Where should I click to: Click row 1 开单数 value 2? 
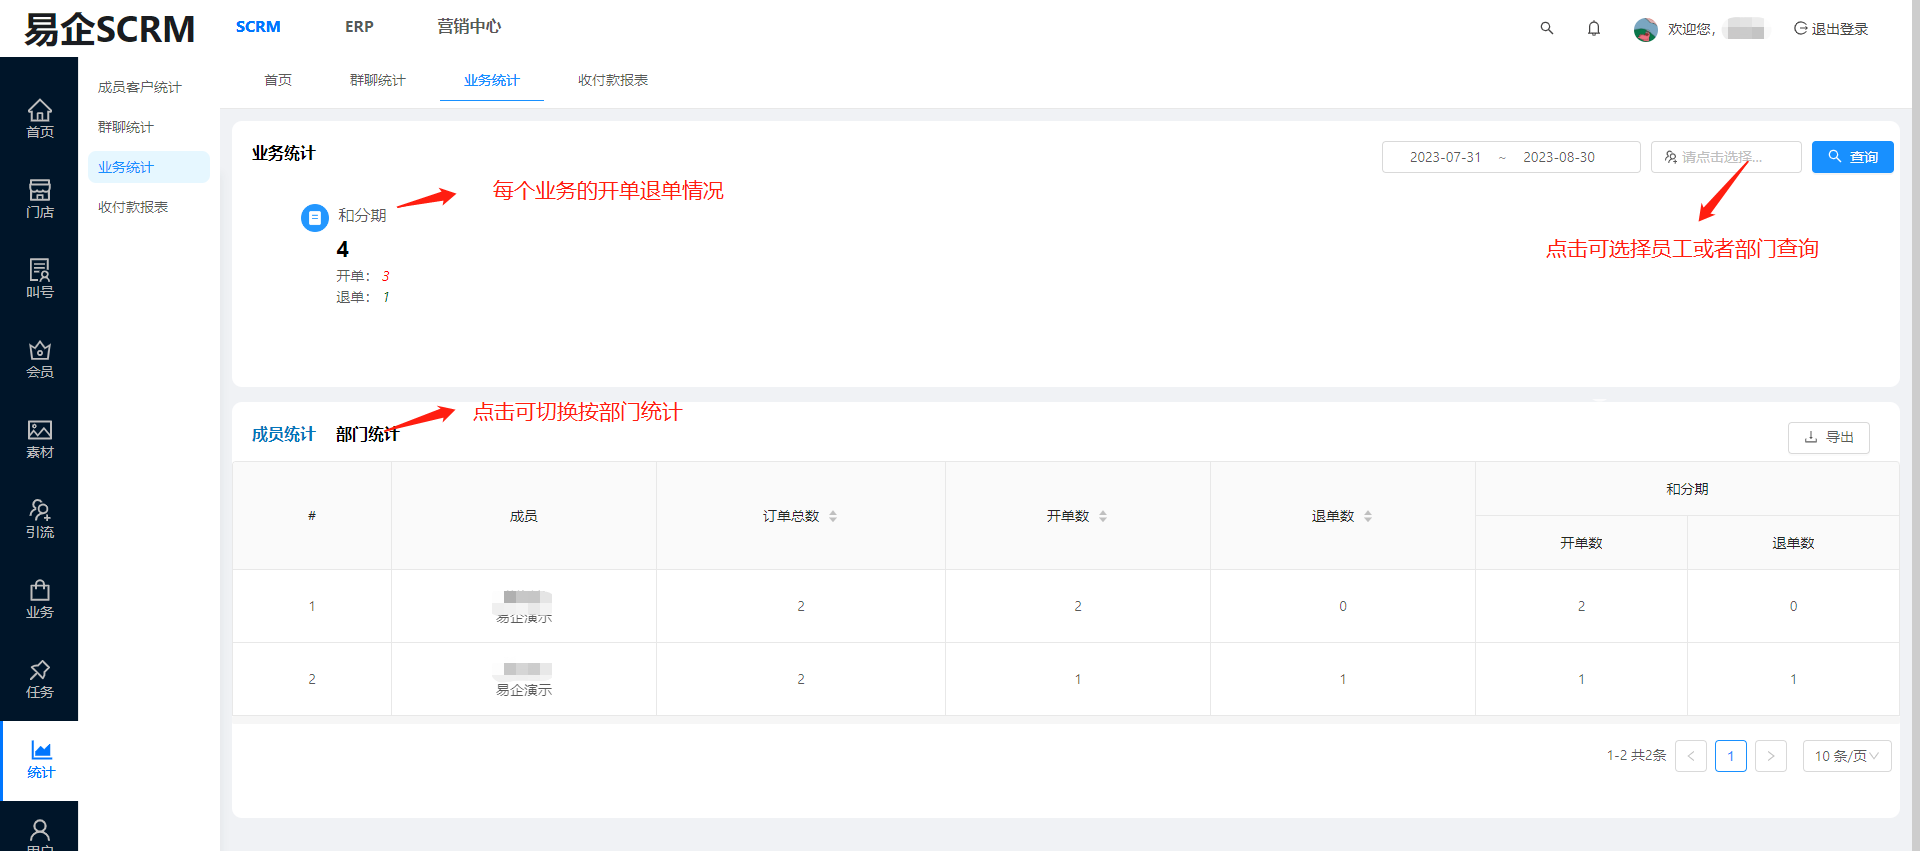(x=1078, y=606)
